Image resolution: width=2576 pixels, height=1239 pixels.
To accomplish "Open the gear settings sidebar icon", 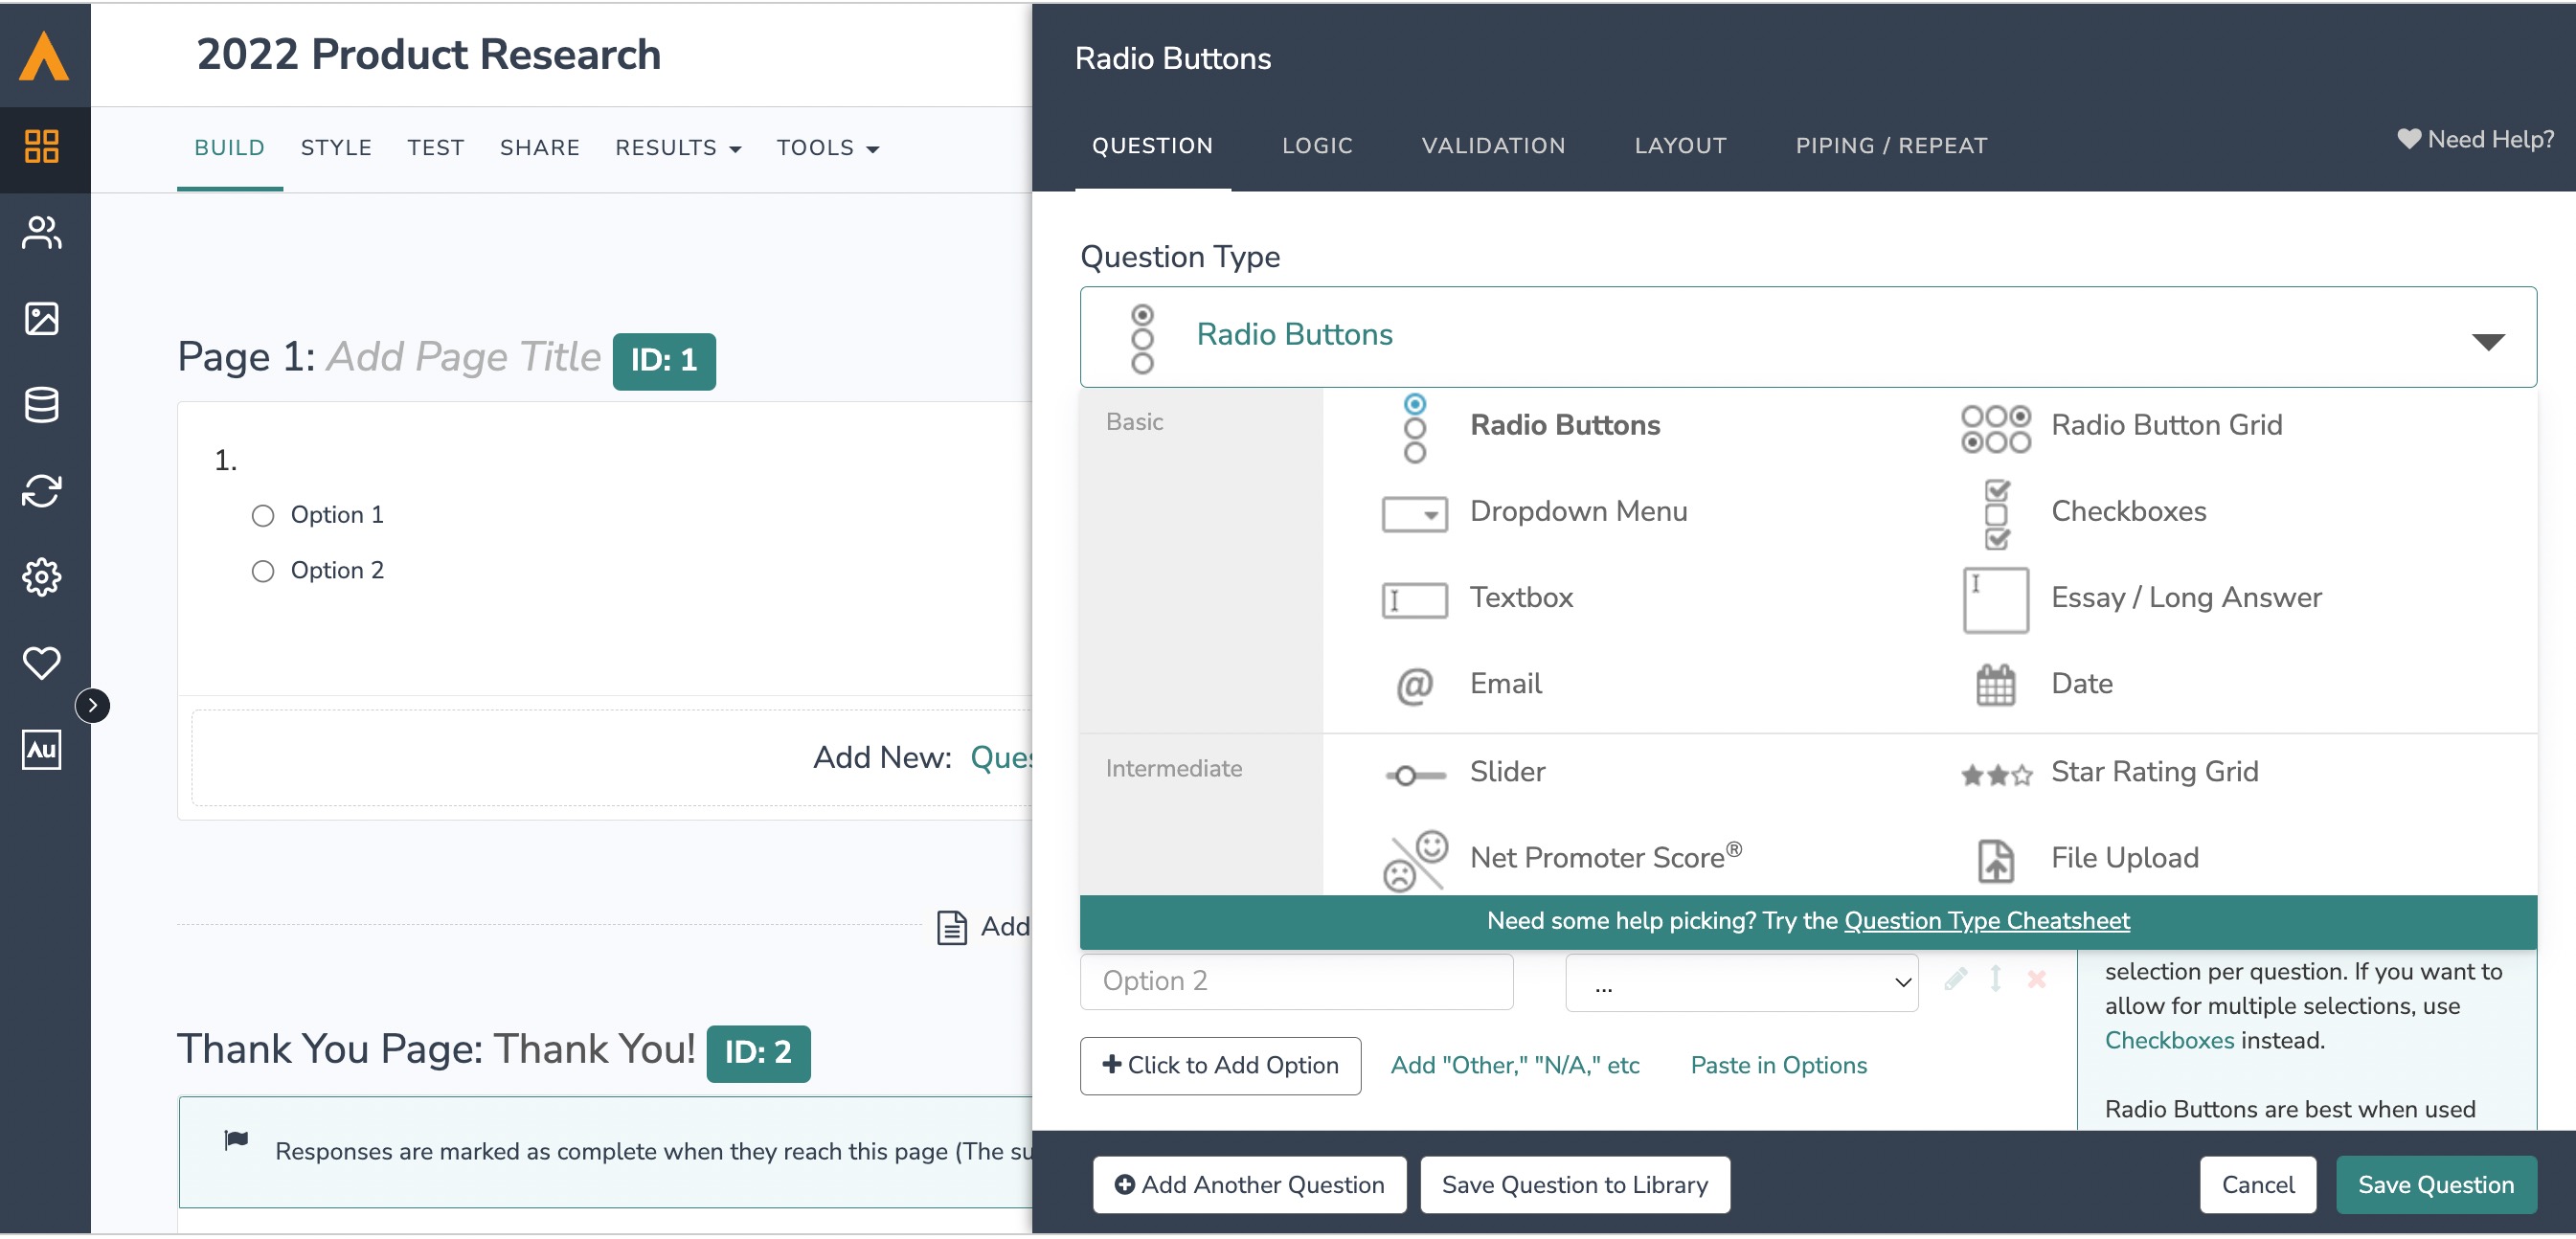I will click(x=41, y=577).
